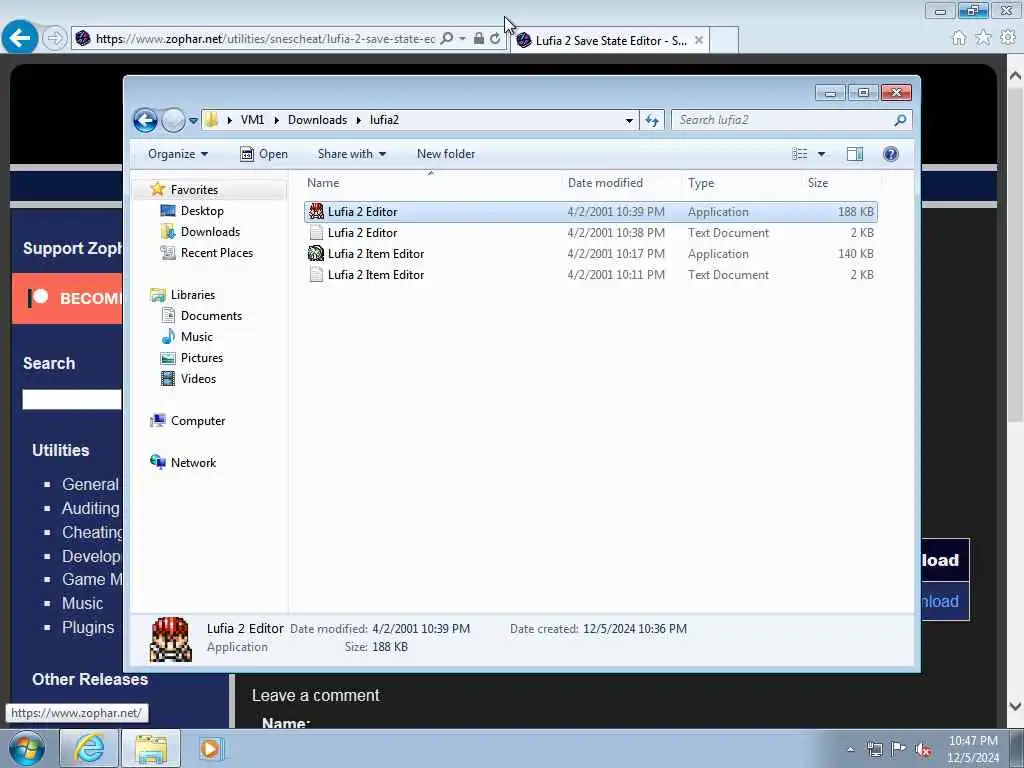Click the Explorer refresh address button
1024x768 pixels.
click(x=652, y=120)
